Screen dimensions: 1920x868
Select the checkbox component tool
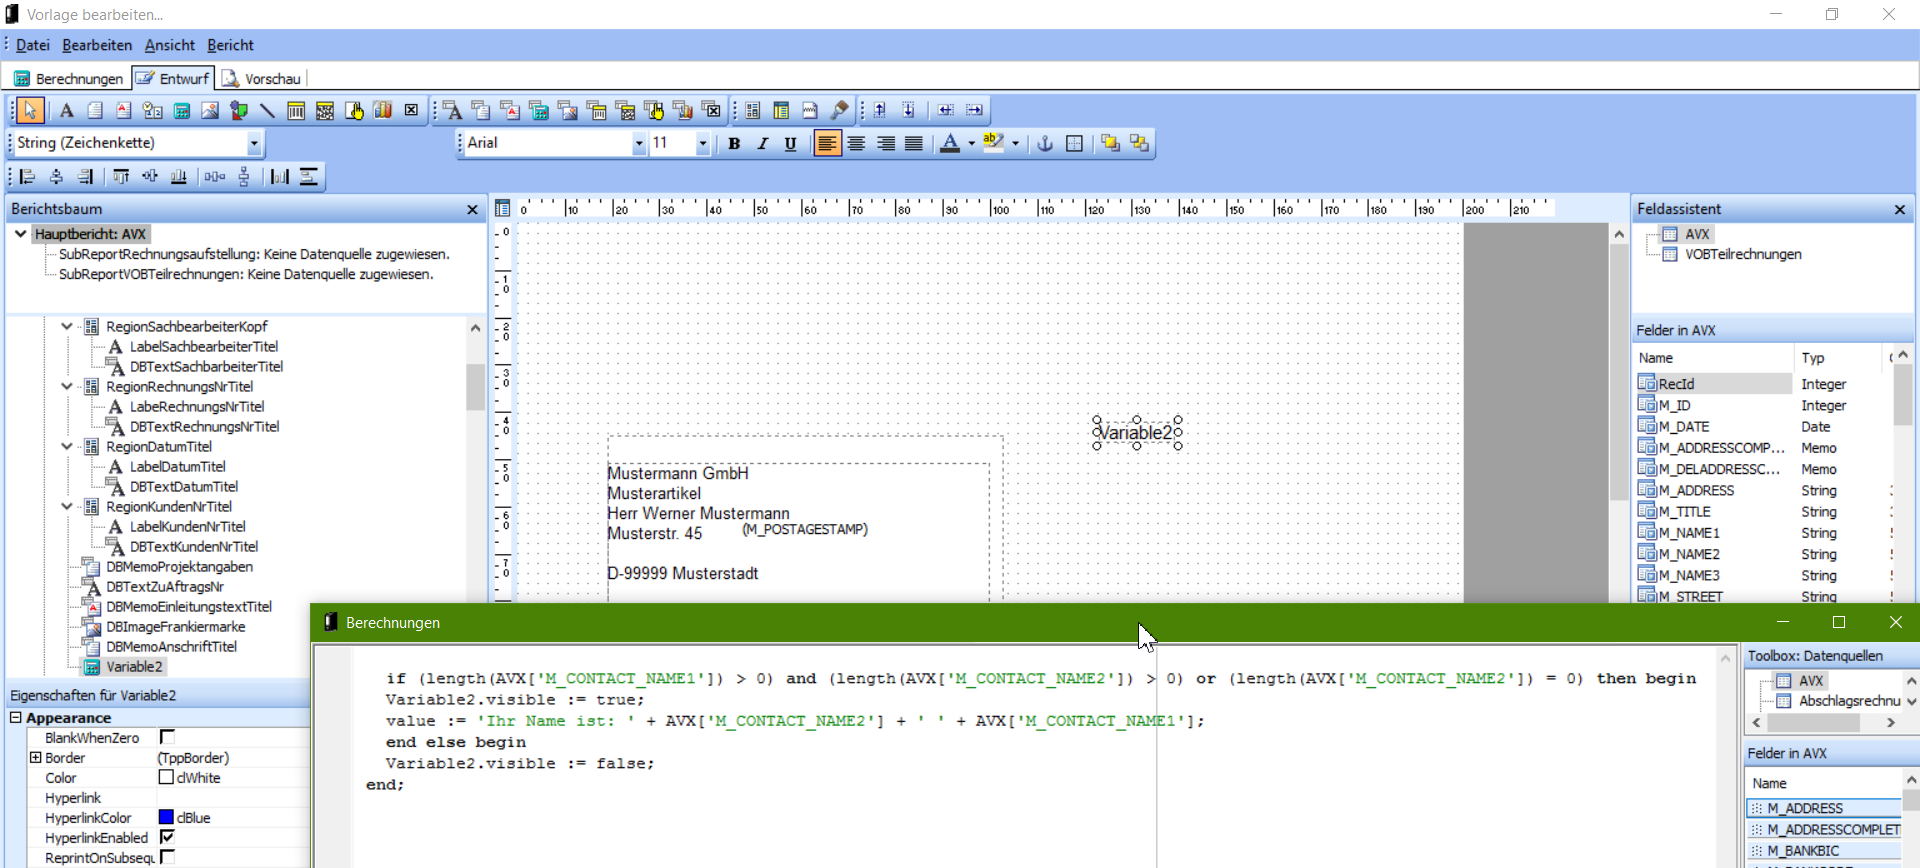pos(411,110)
